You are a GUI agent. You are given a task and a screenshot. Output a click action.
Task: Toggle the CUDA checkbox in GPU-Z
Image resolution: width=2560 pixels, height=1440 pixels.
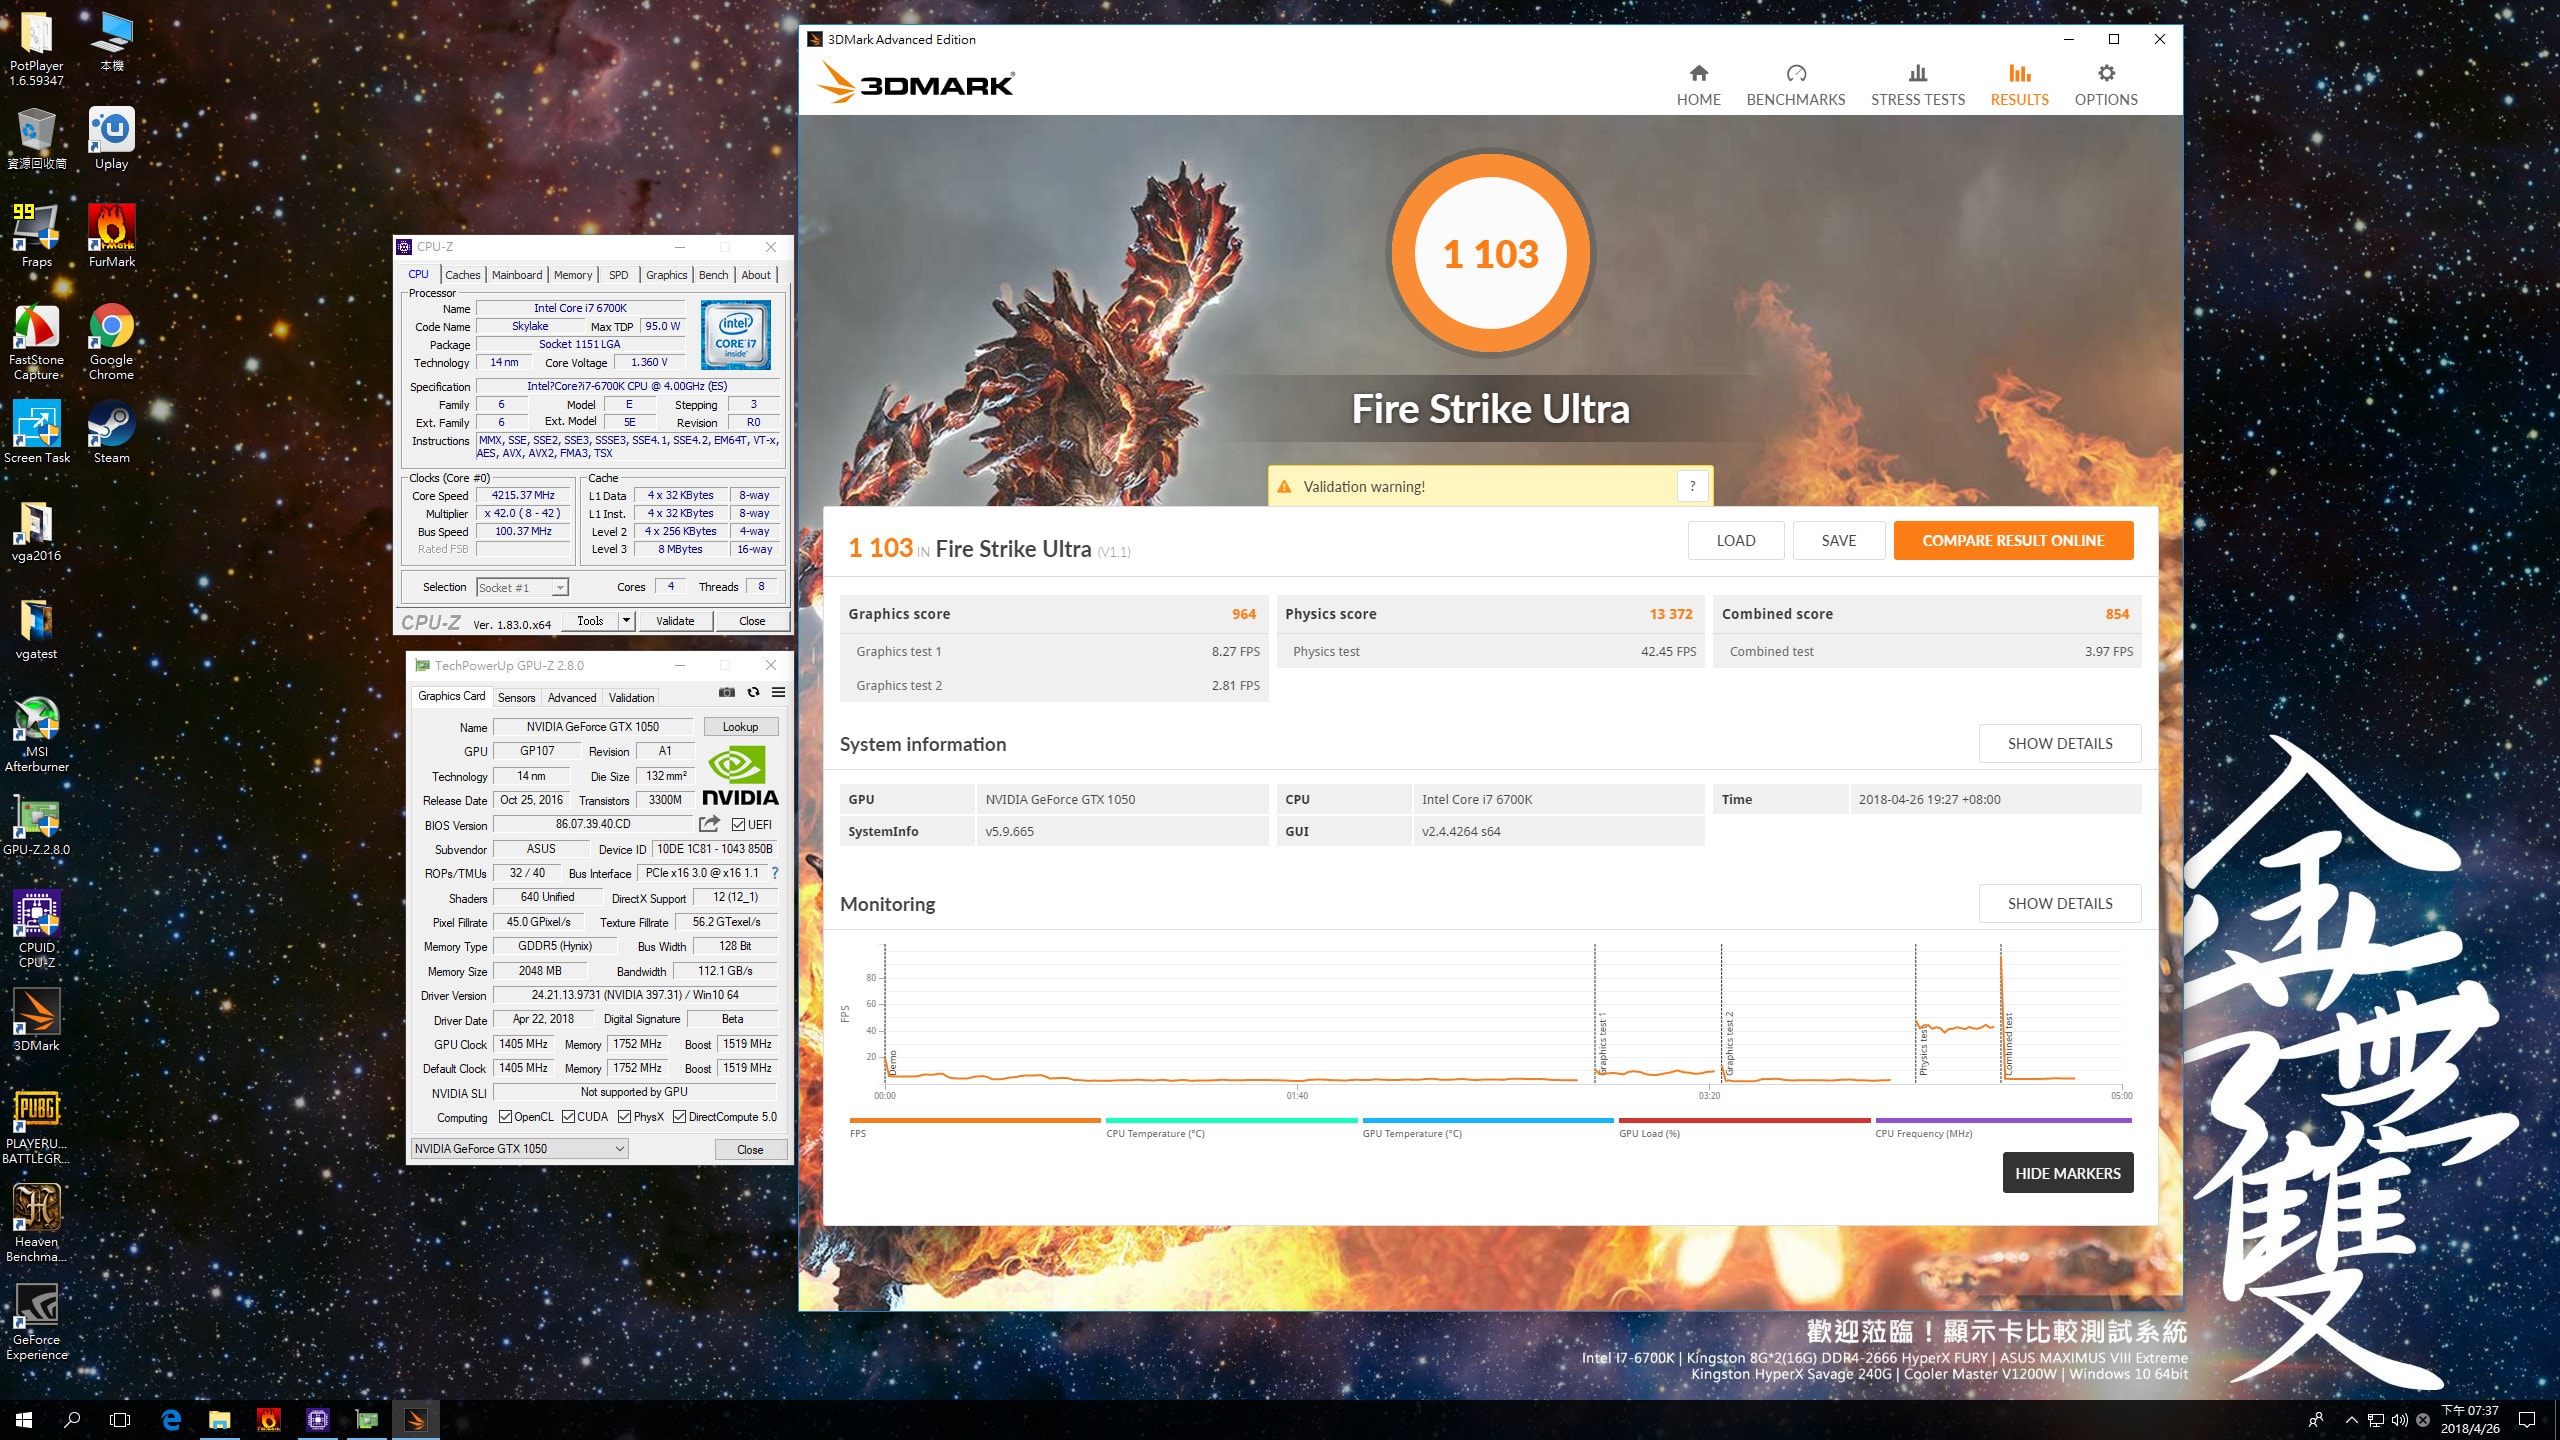[568, 1117]
